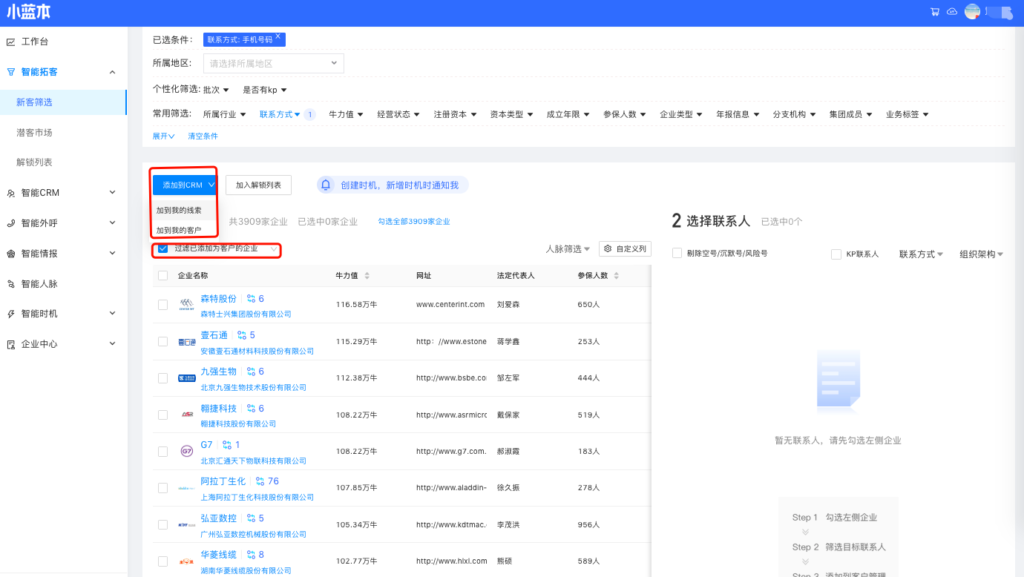The width and height of the screenshot is (1024, 577).
Task: Open the shopping cart icon in header
Action: 934,12
